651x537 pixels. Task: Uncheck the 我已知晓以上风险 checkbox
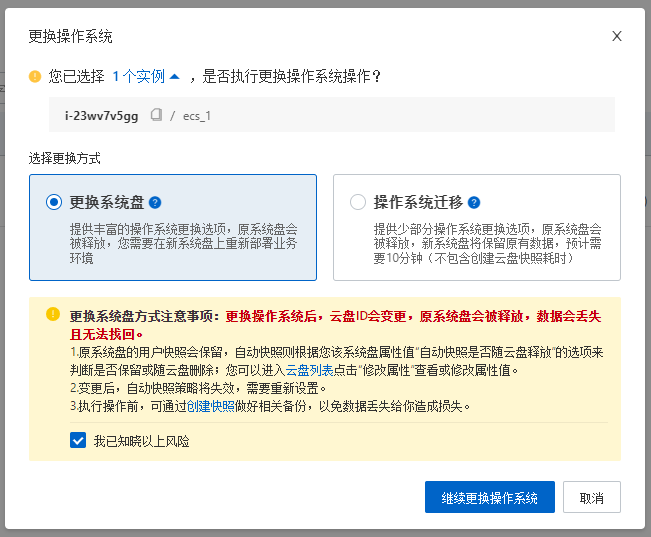(78, 440)
